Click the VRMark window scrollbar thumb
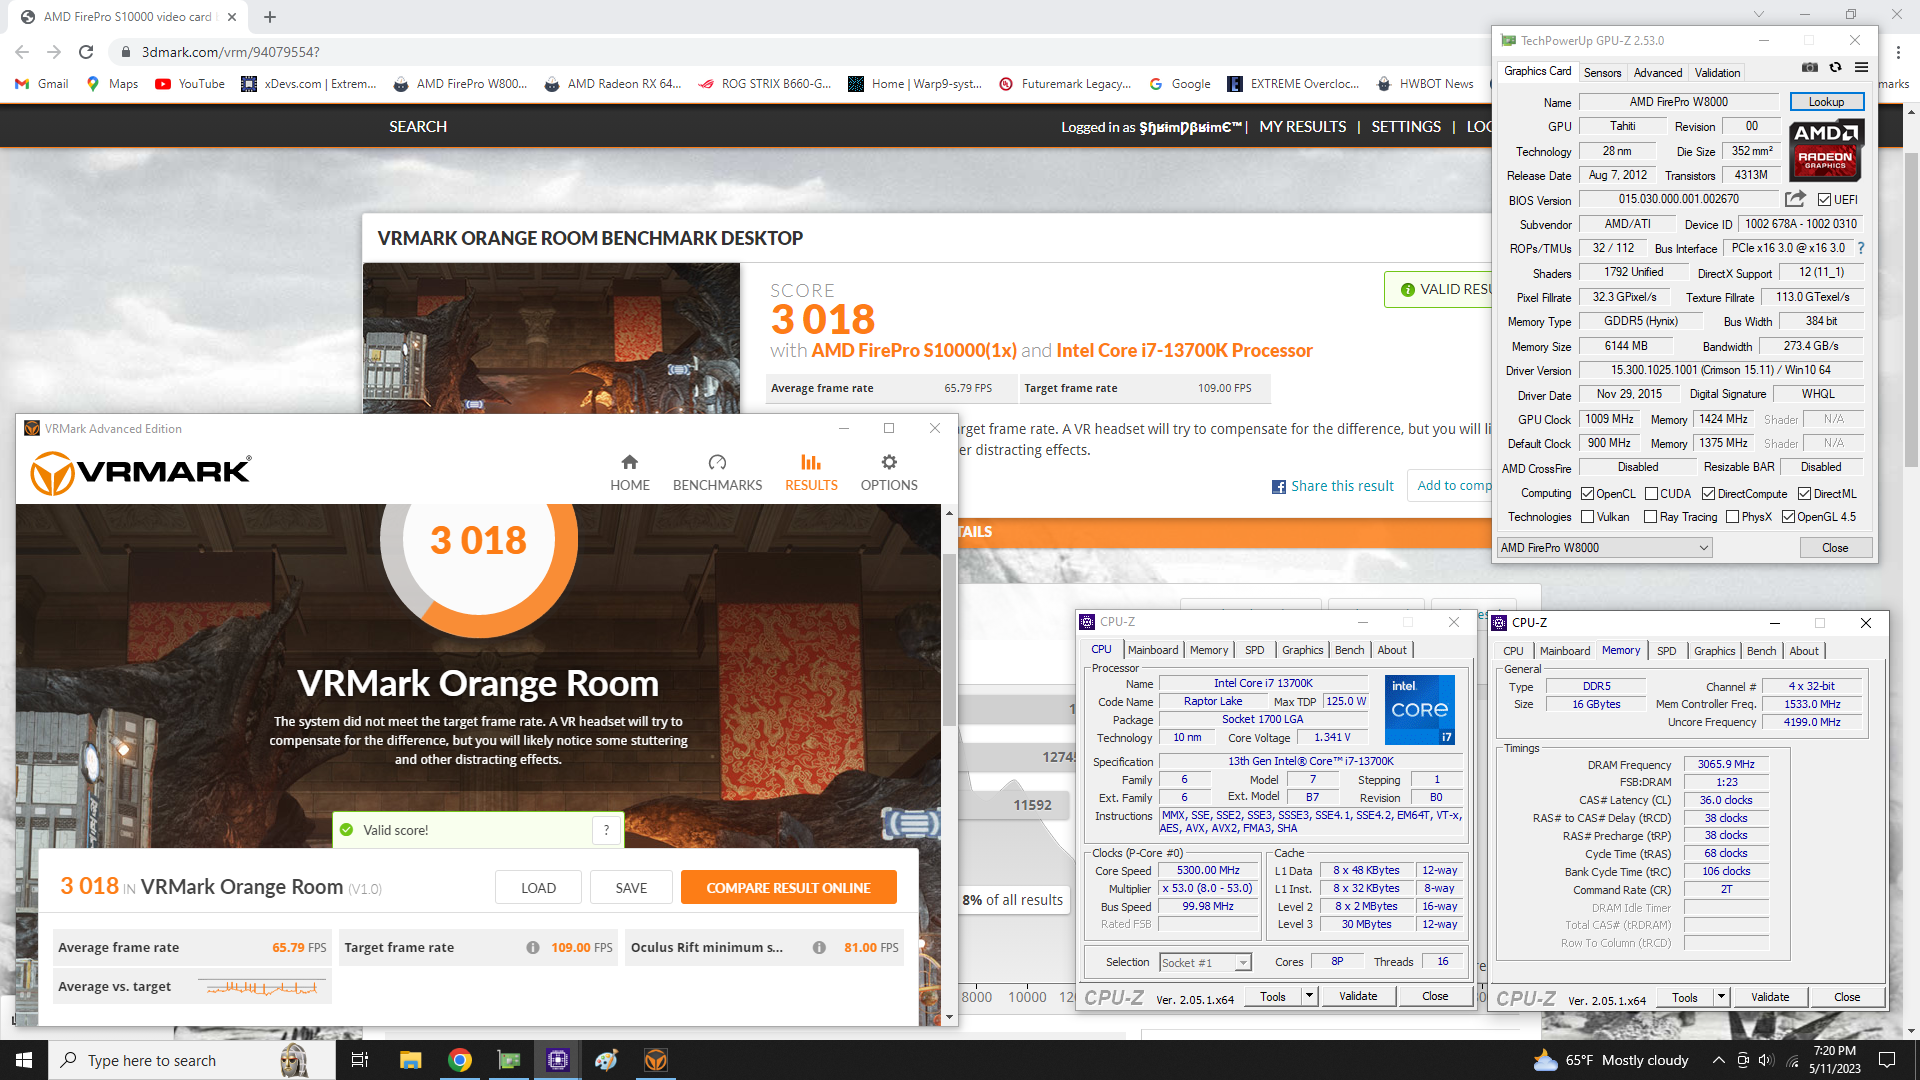Screen dimensions: 1920x1080 pyautogui.click(x=949, y=640)
